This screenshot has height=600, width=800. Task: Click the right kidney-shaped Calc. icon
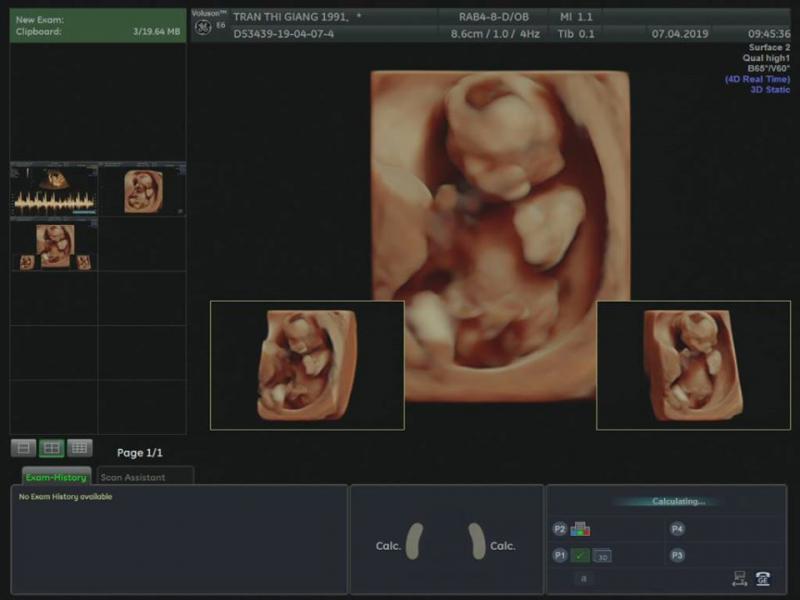[x=477, y=541]
